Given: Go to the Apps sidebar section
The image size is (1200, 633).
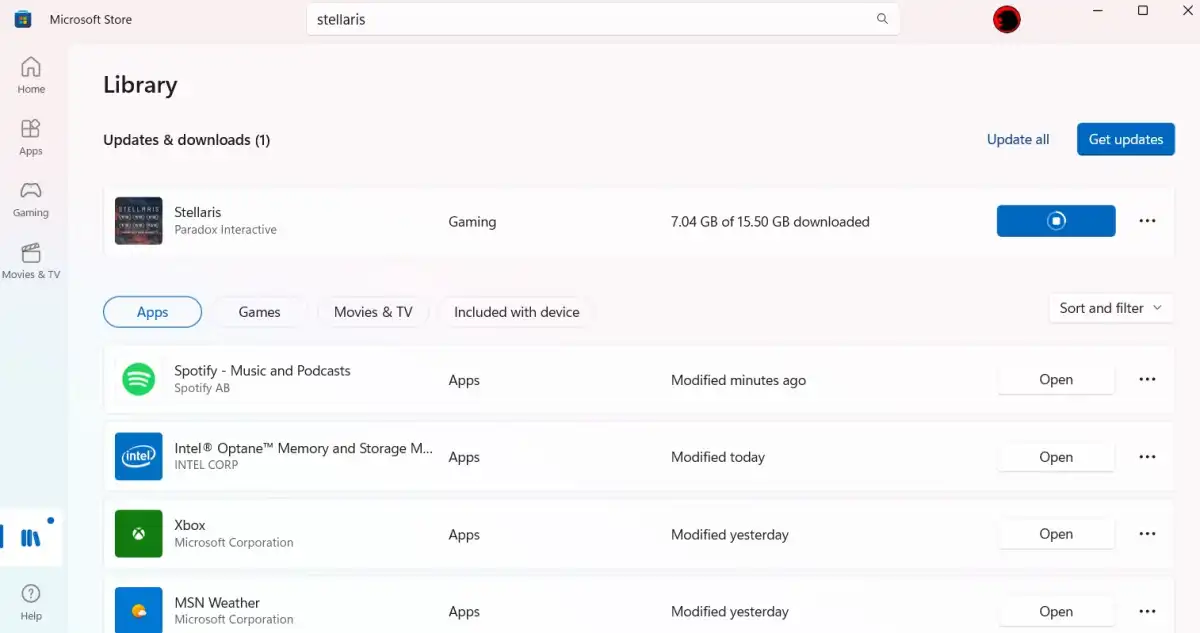Looking at the screenshot, I should (x=31, y=137).
